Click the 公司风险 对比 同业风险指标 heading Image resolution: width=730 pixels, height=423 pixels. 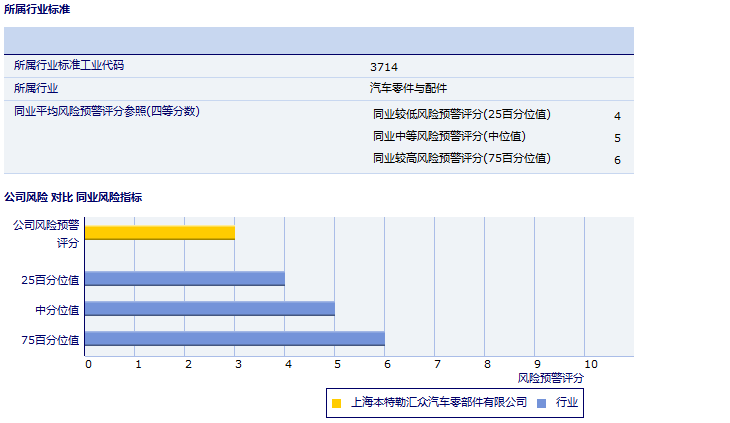coord(73,198)
